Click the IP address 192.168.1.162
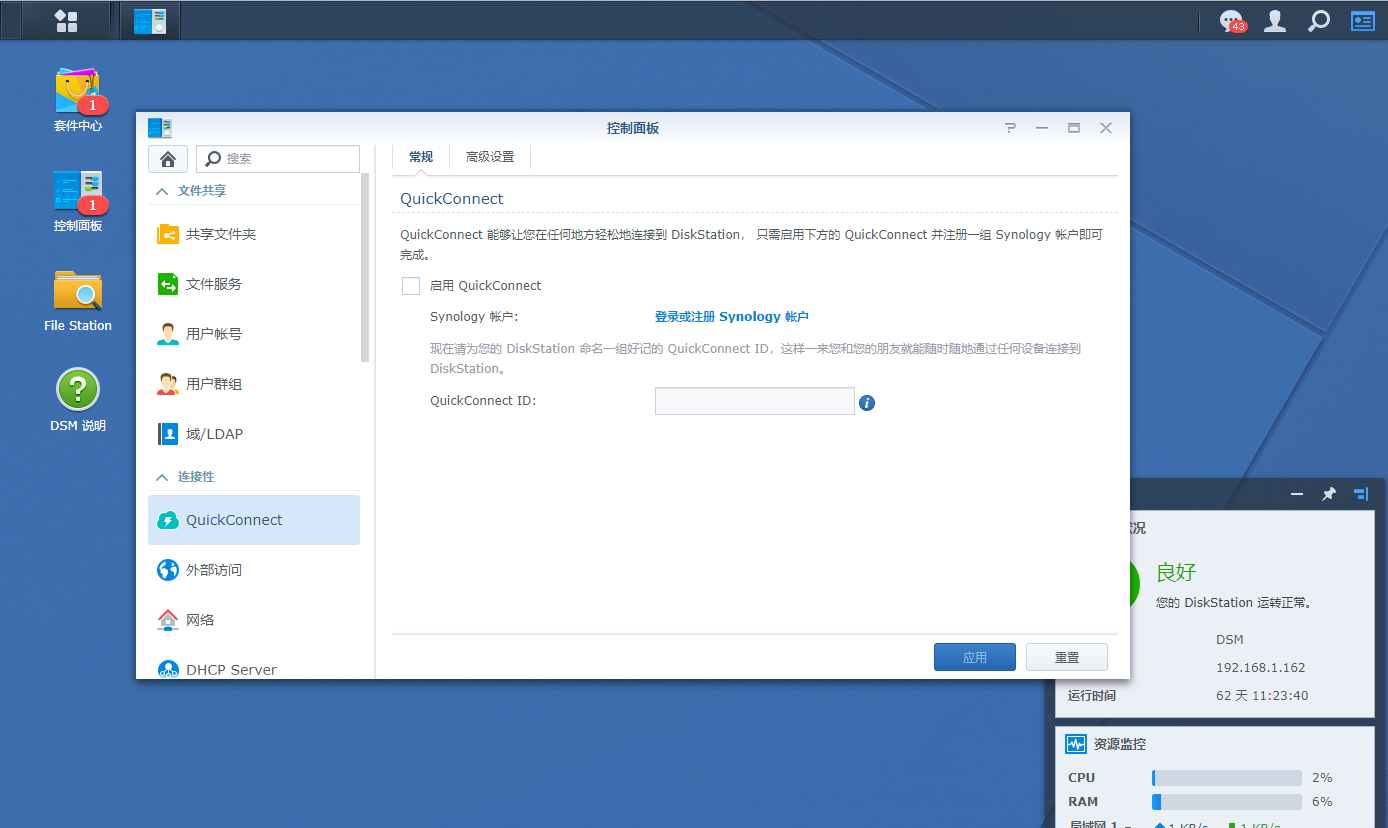 (x=1261, y=668)
